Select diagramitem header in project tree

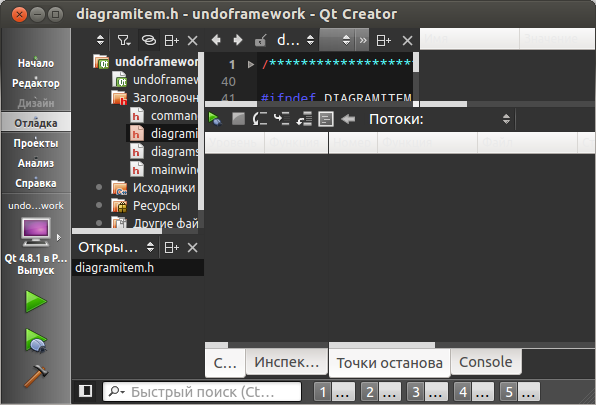163,134
